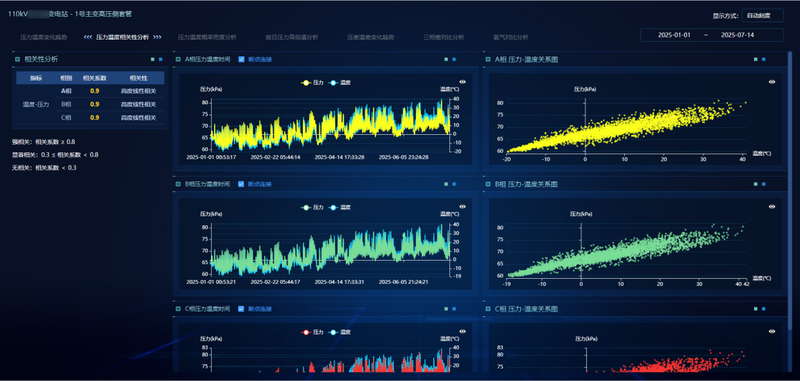Screen dimensions: 800x381
Task: Go to the 压差温差变化趋势 tab
Action: [x=371, y=37]
